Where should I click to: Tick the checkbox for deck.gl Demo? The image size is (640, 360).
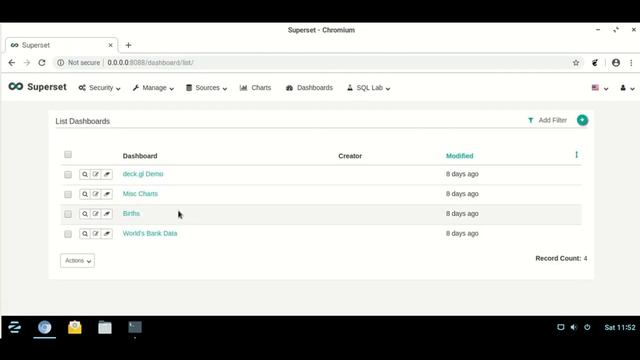point(68,175)
